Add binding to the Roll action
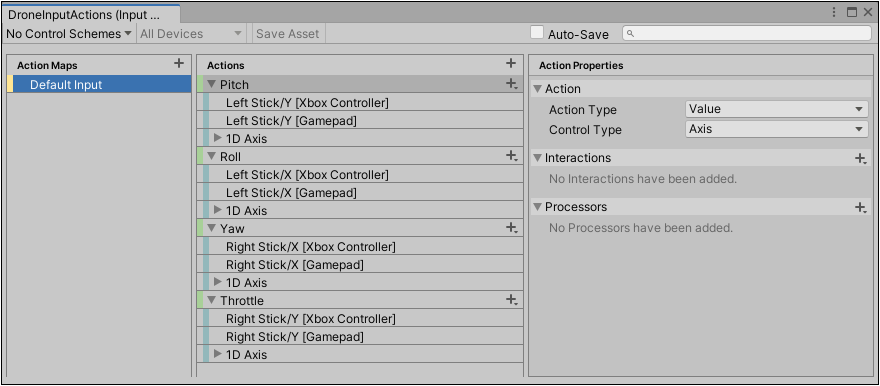Image resolution: width=880 pixels, height=386 pixels. [x=511, y=156]
